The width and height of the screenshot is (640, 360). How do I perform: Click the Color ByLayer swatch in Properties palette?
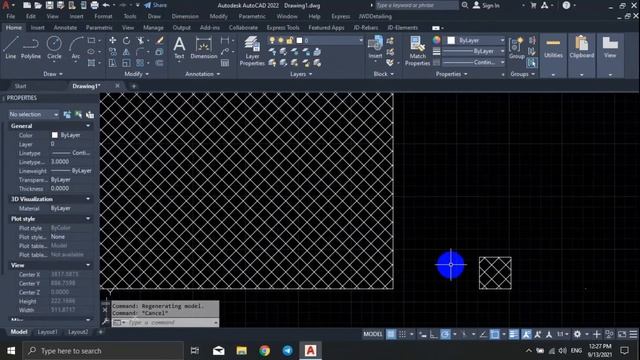(55, 135)
